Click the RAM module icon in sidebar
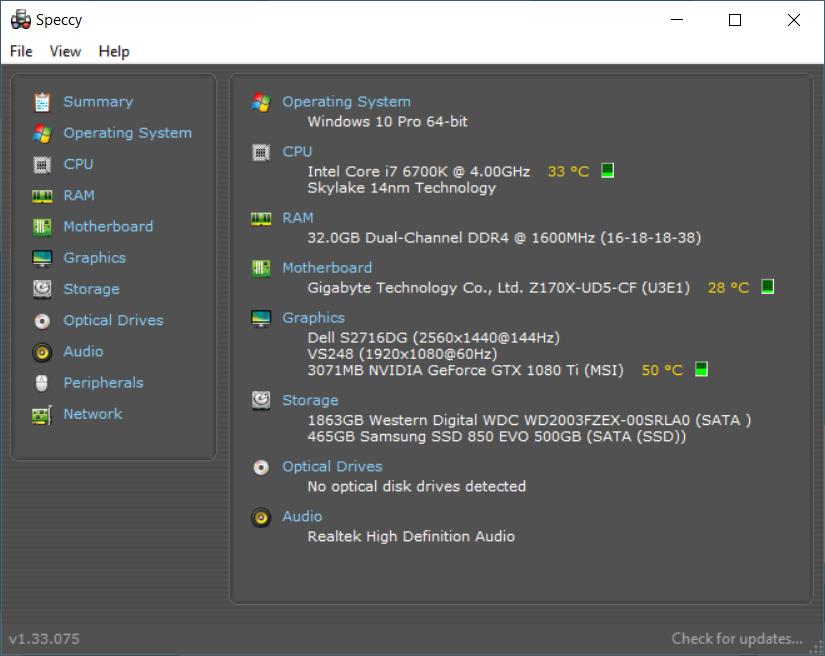The width and height of the screenshot is (825, 656). point(42,196)
